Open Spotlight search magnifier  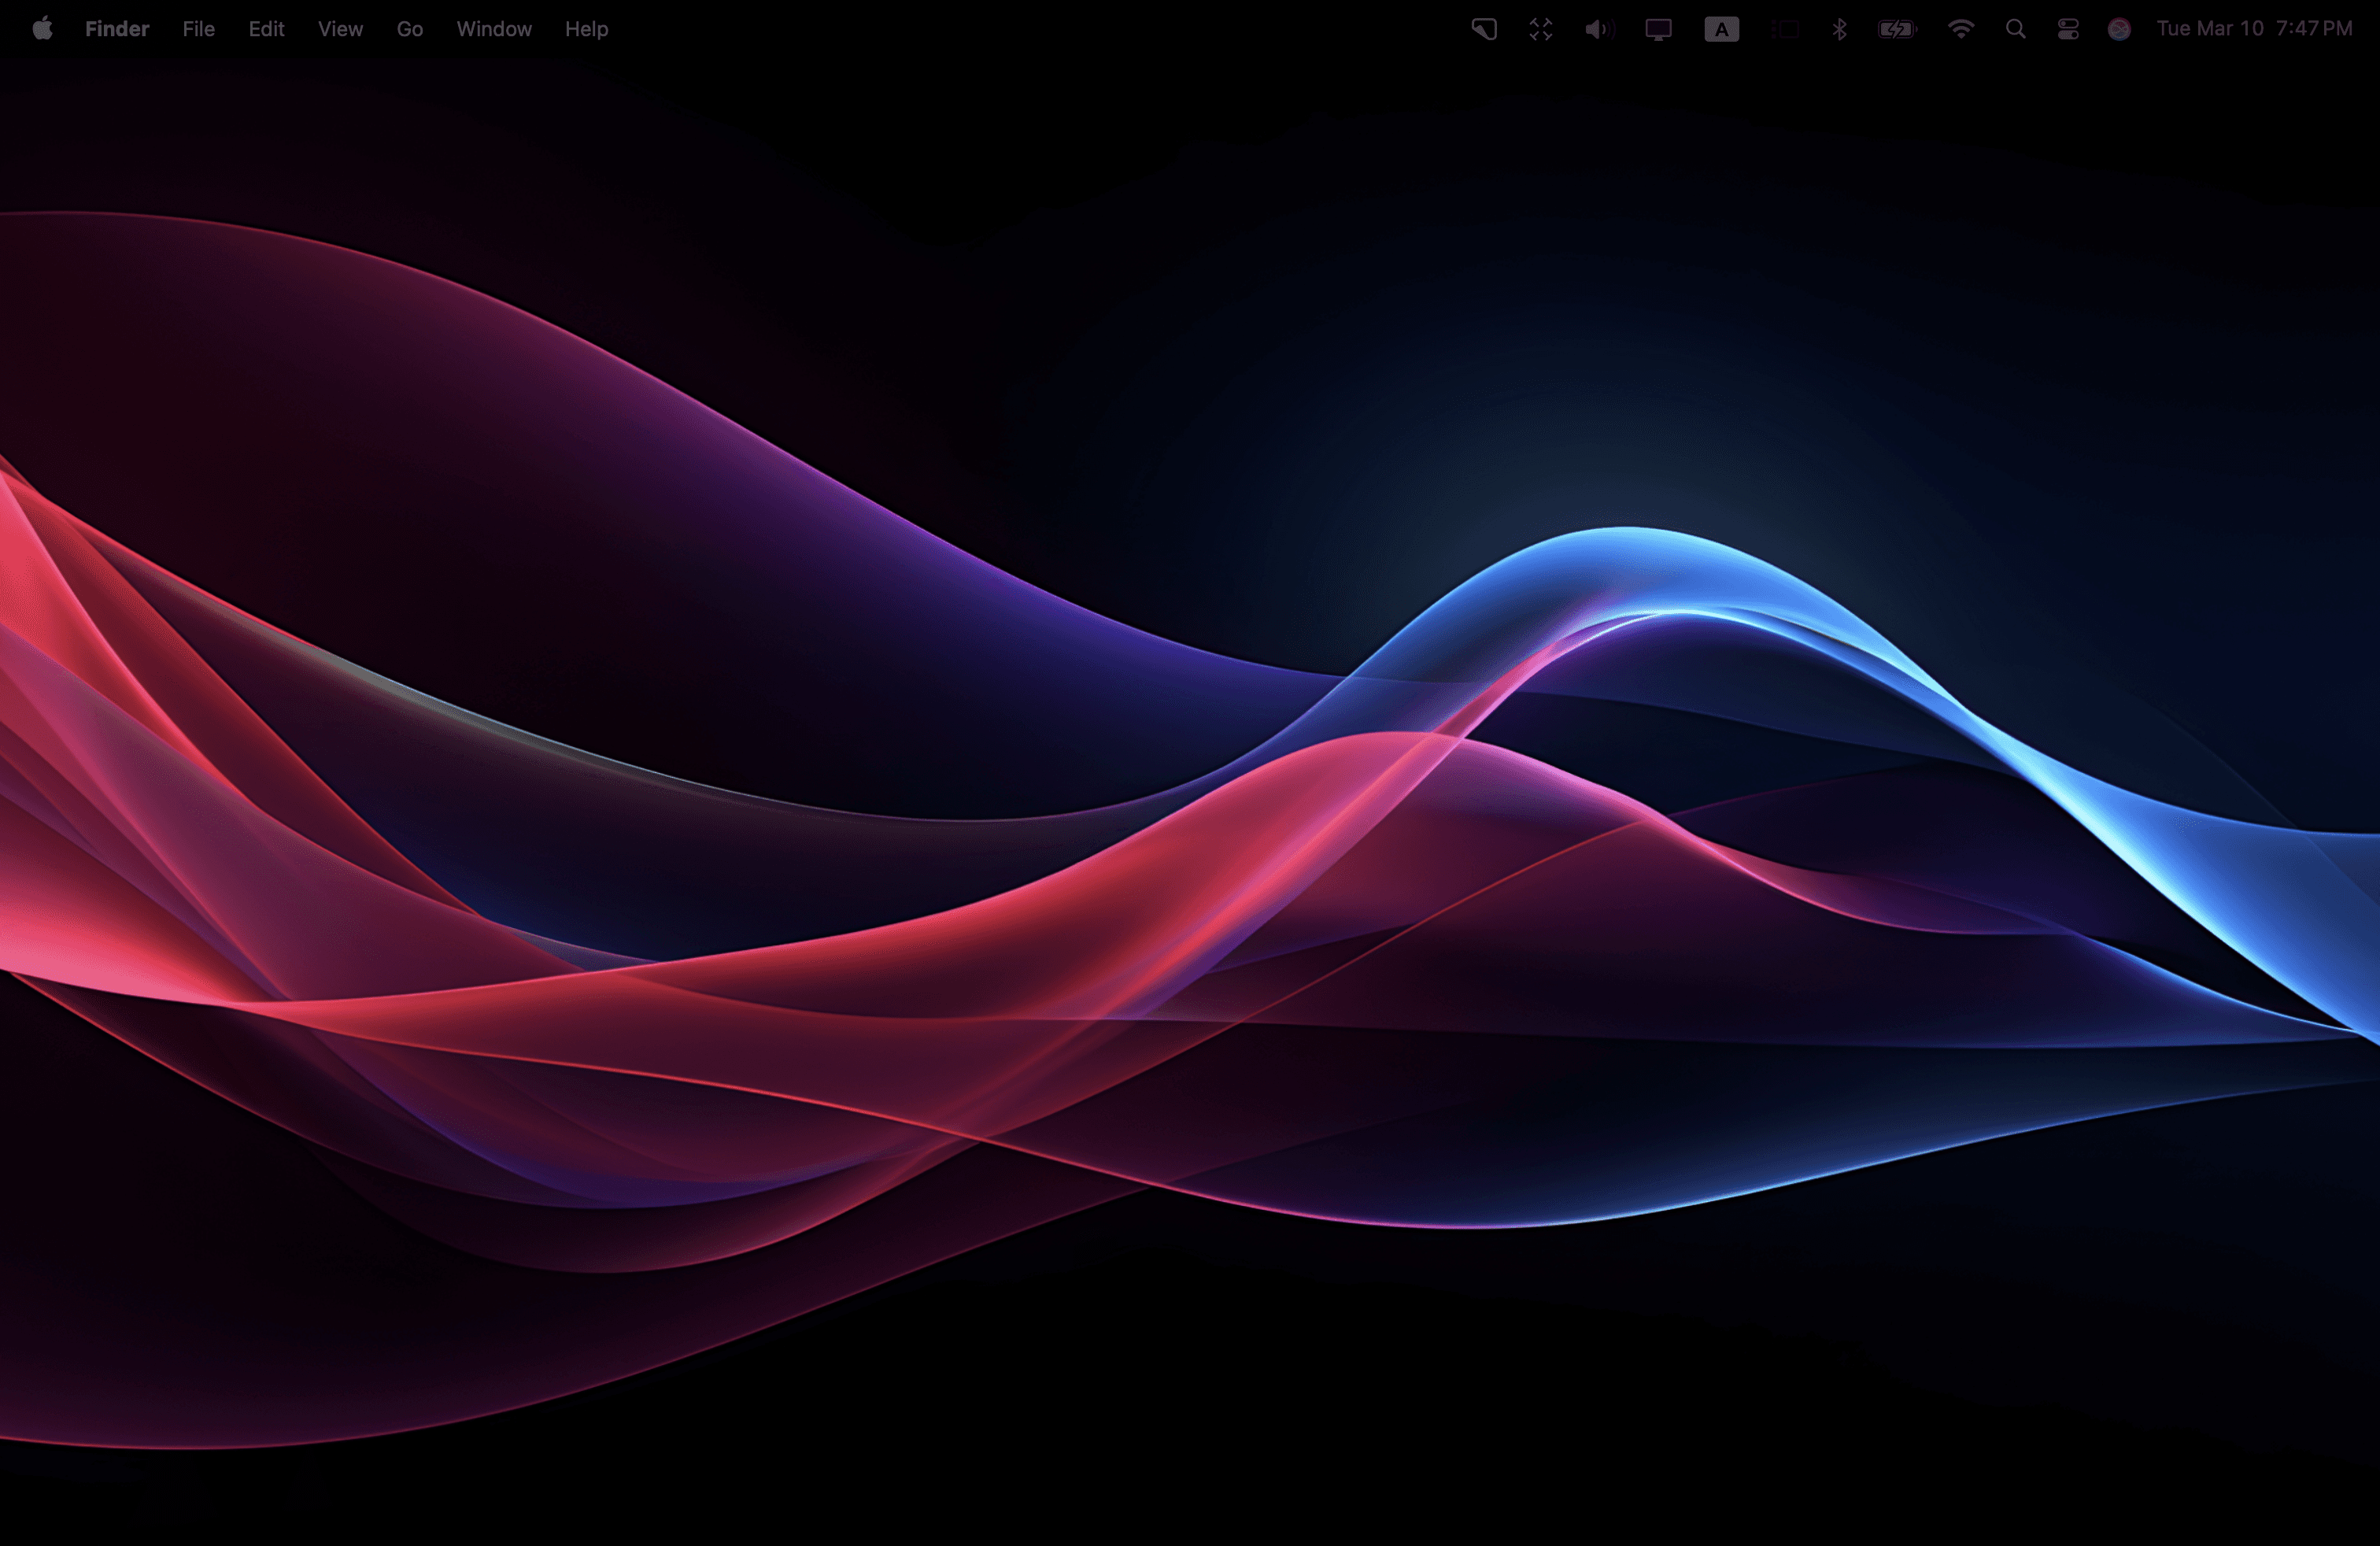click(2015, 29)
